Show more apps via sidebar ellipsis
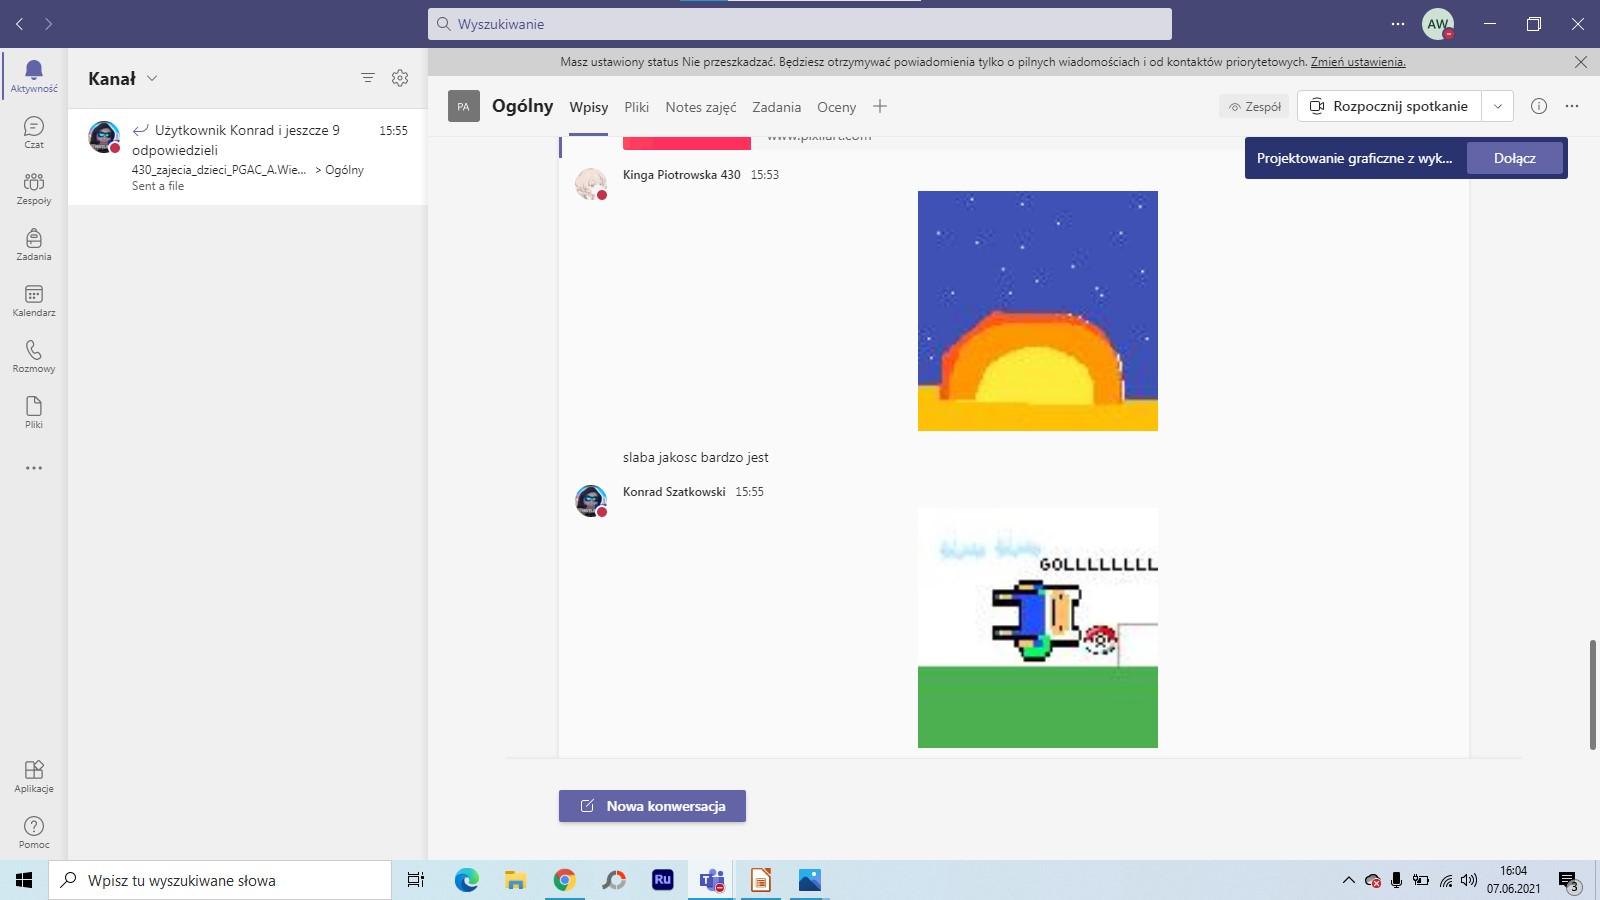 click(x=33, y=468)
